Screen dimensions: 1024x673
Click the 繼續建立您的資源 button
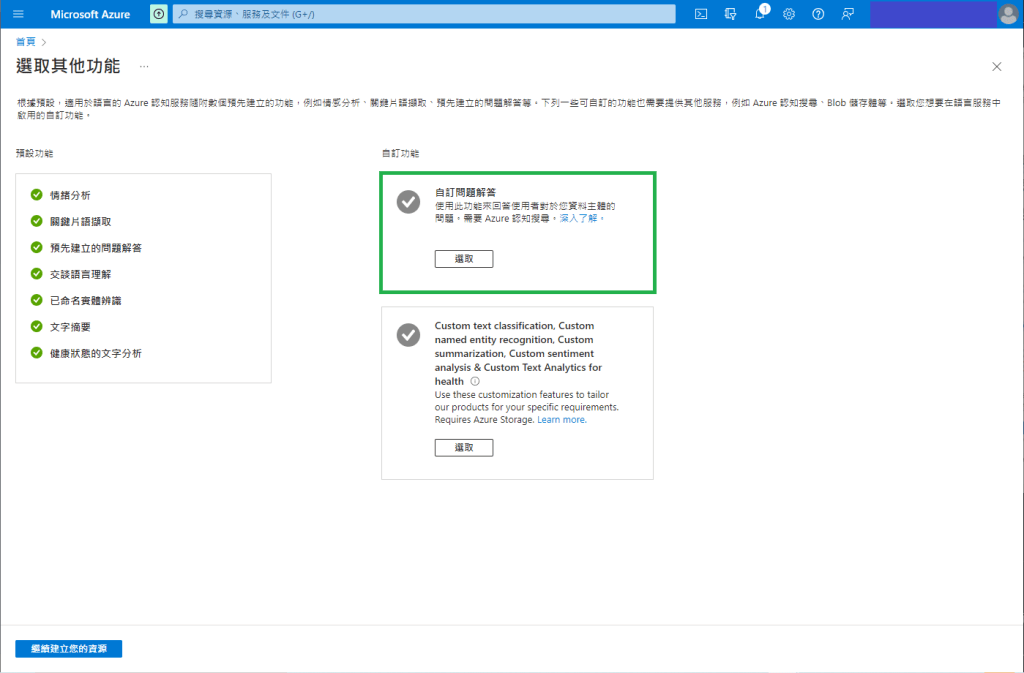click(x=69, y=649)
